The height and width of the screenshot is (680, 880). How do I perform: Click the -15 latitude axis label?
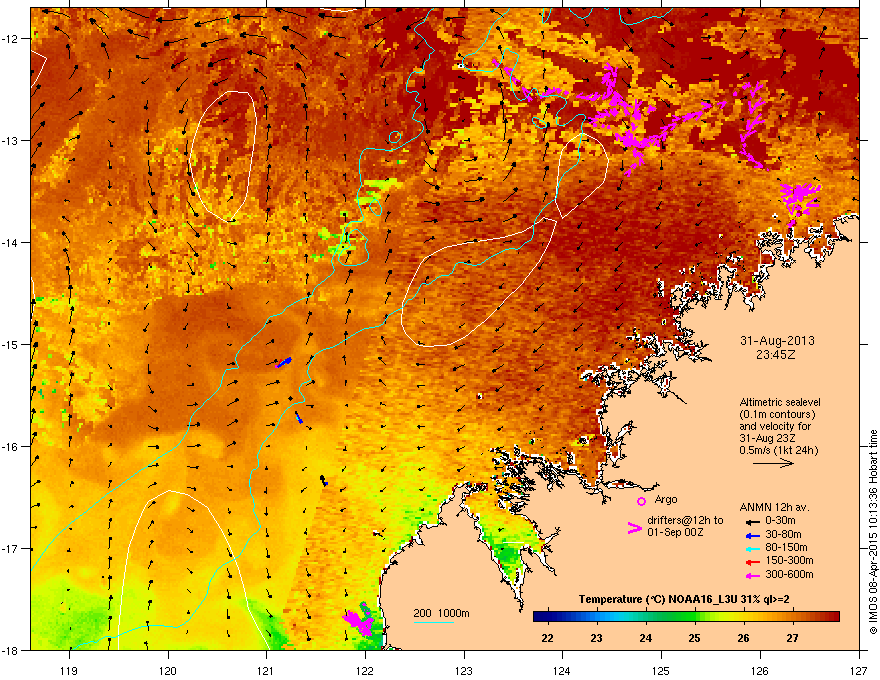tap(11, 344)
